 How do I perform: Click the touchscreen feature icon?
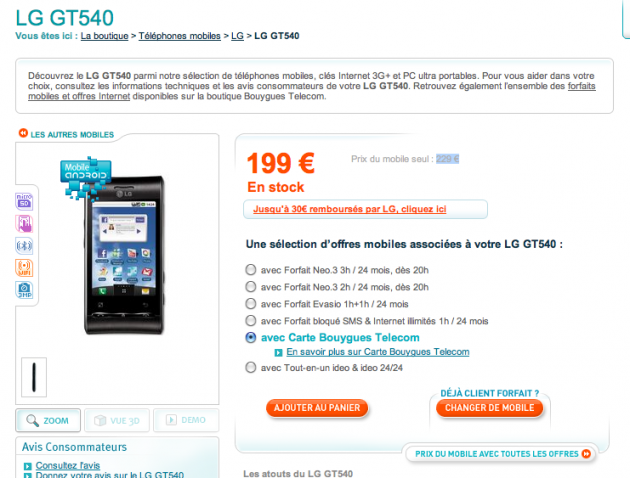click(x=24, y=224)
